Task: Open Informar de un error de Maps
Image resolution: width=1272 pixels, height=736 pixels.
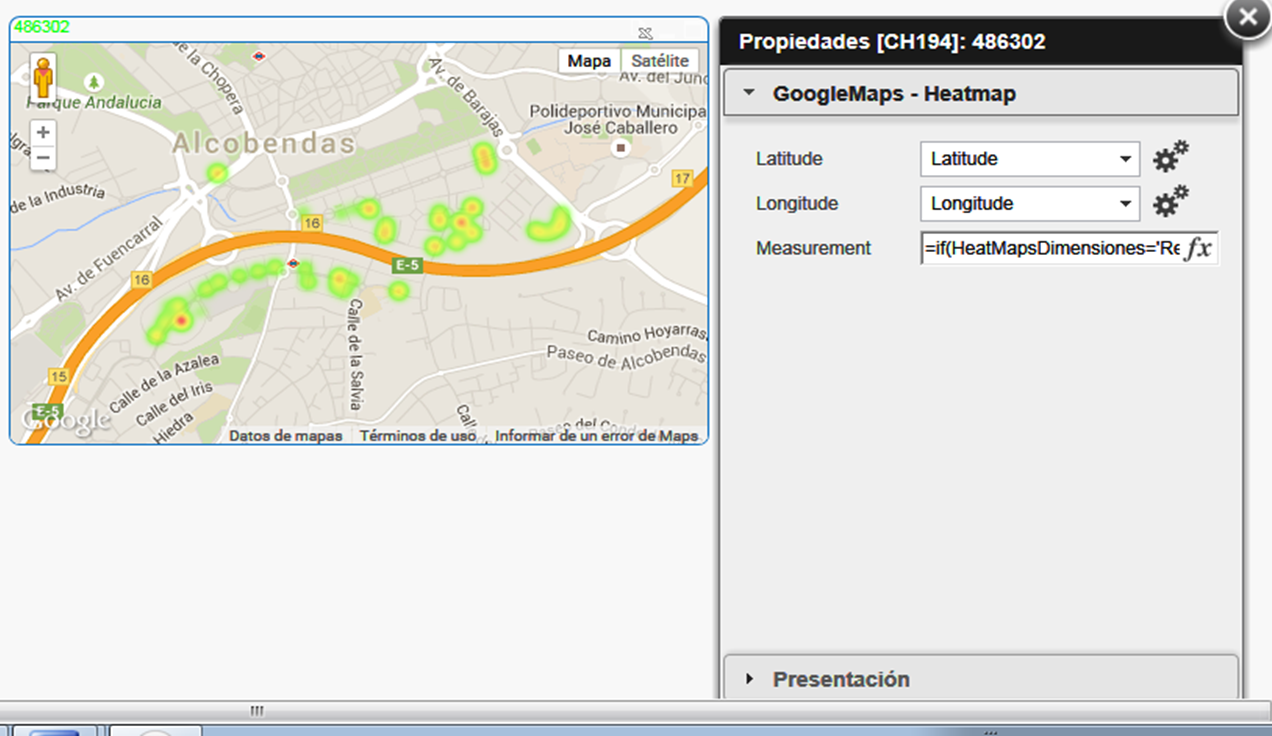Action: (x=597, y=436)
